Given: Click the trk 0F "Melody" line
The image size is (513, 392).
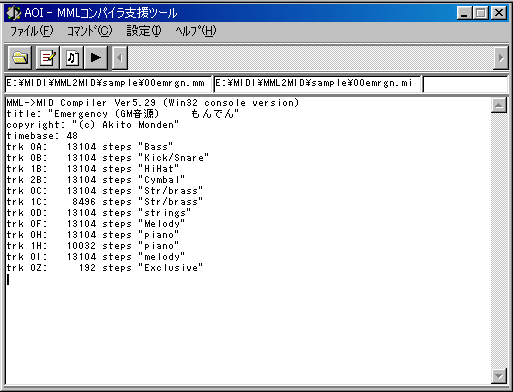Looking at the screenshot, I should coord(96,224).
